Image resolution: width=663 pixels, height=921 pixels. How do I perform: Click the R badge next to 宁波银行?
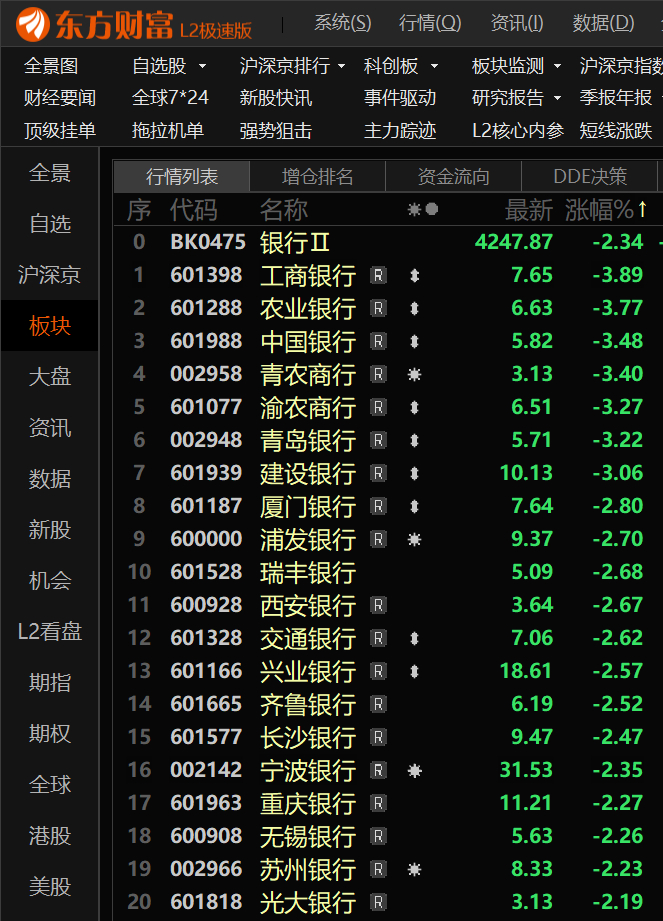tap(378, 770)
